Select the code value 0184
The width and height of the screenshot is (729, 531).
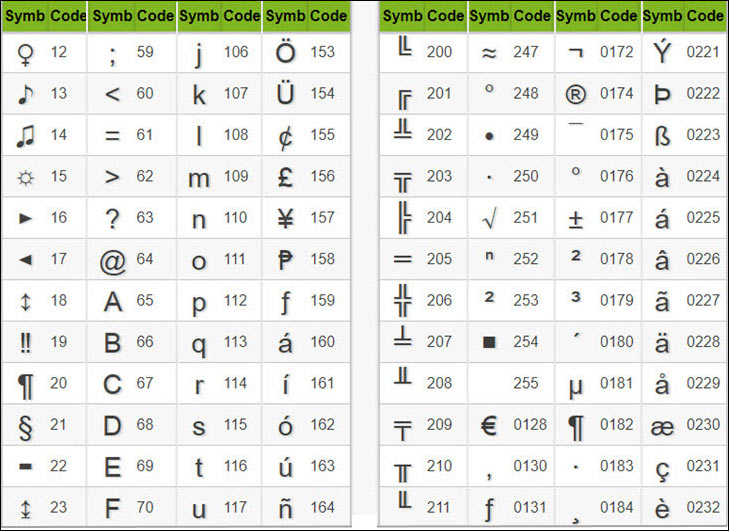[617, 507]
